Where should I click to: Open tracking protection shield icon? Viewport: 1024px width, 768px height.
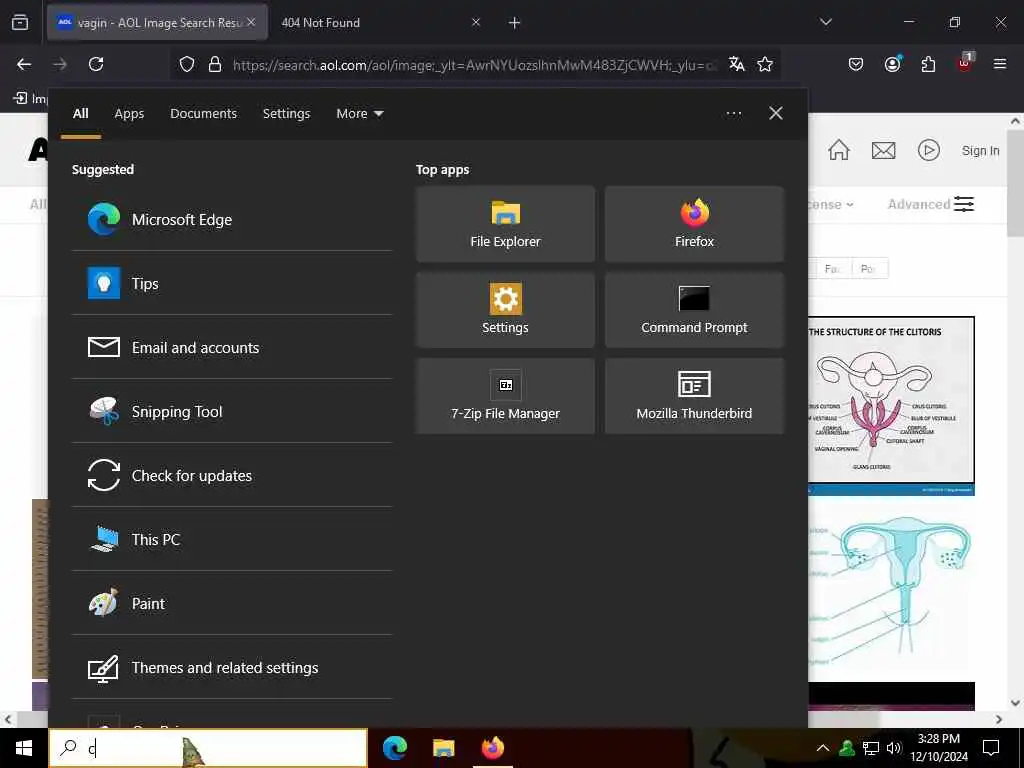coord(187,64)
